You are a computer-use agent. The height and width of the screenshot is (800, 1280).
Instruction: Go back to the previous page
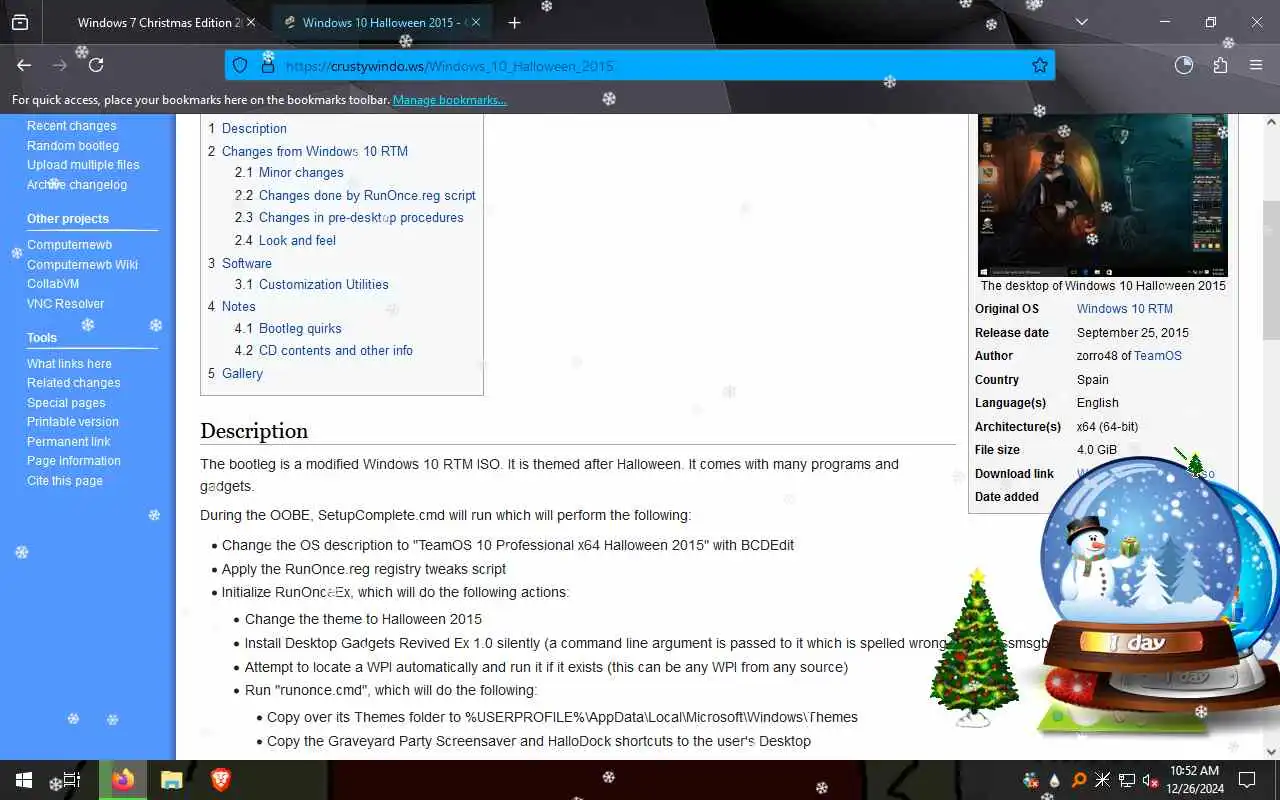tap(24, 65)
